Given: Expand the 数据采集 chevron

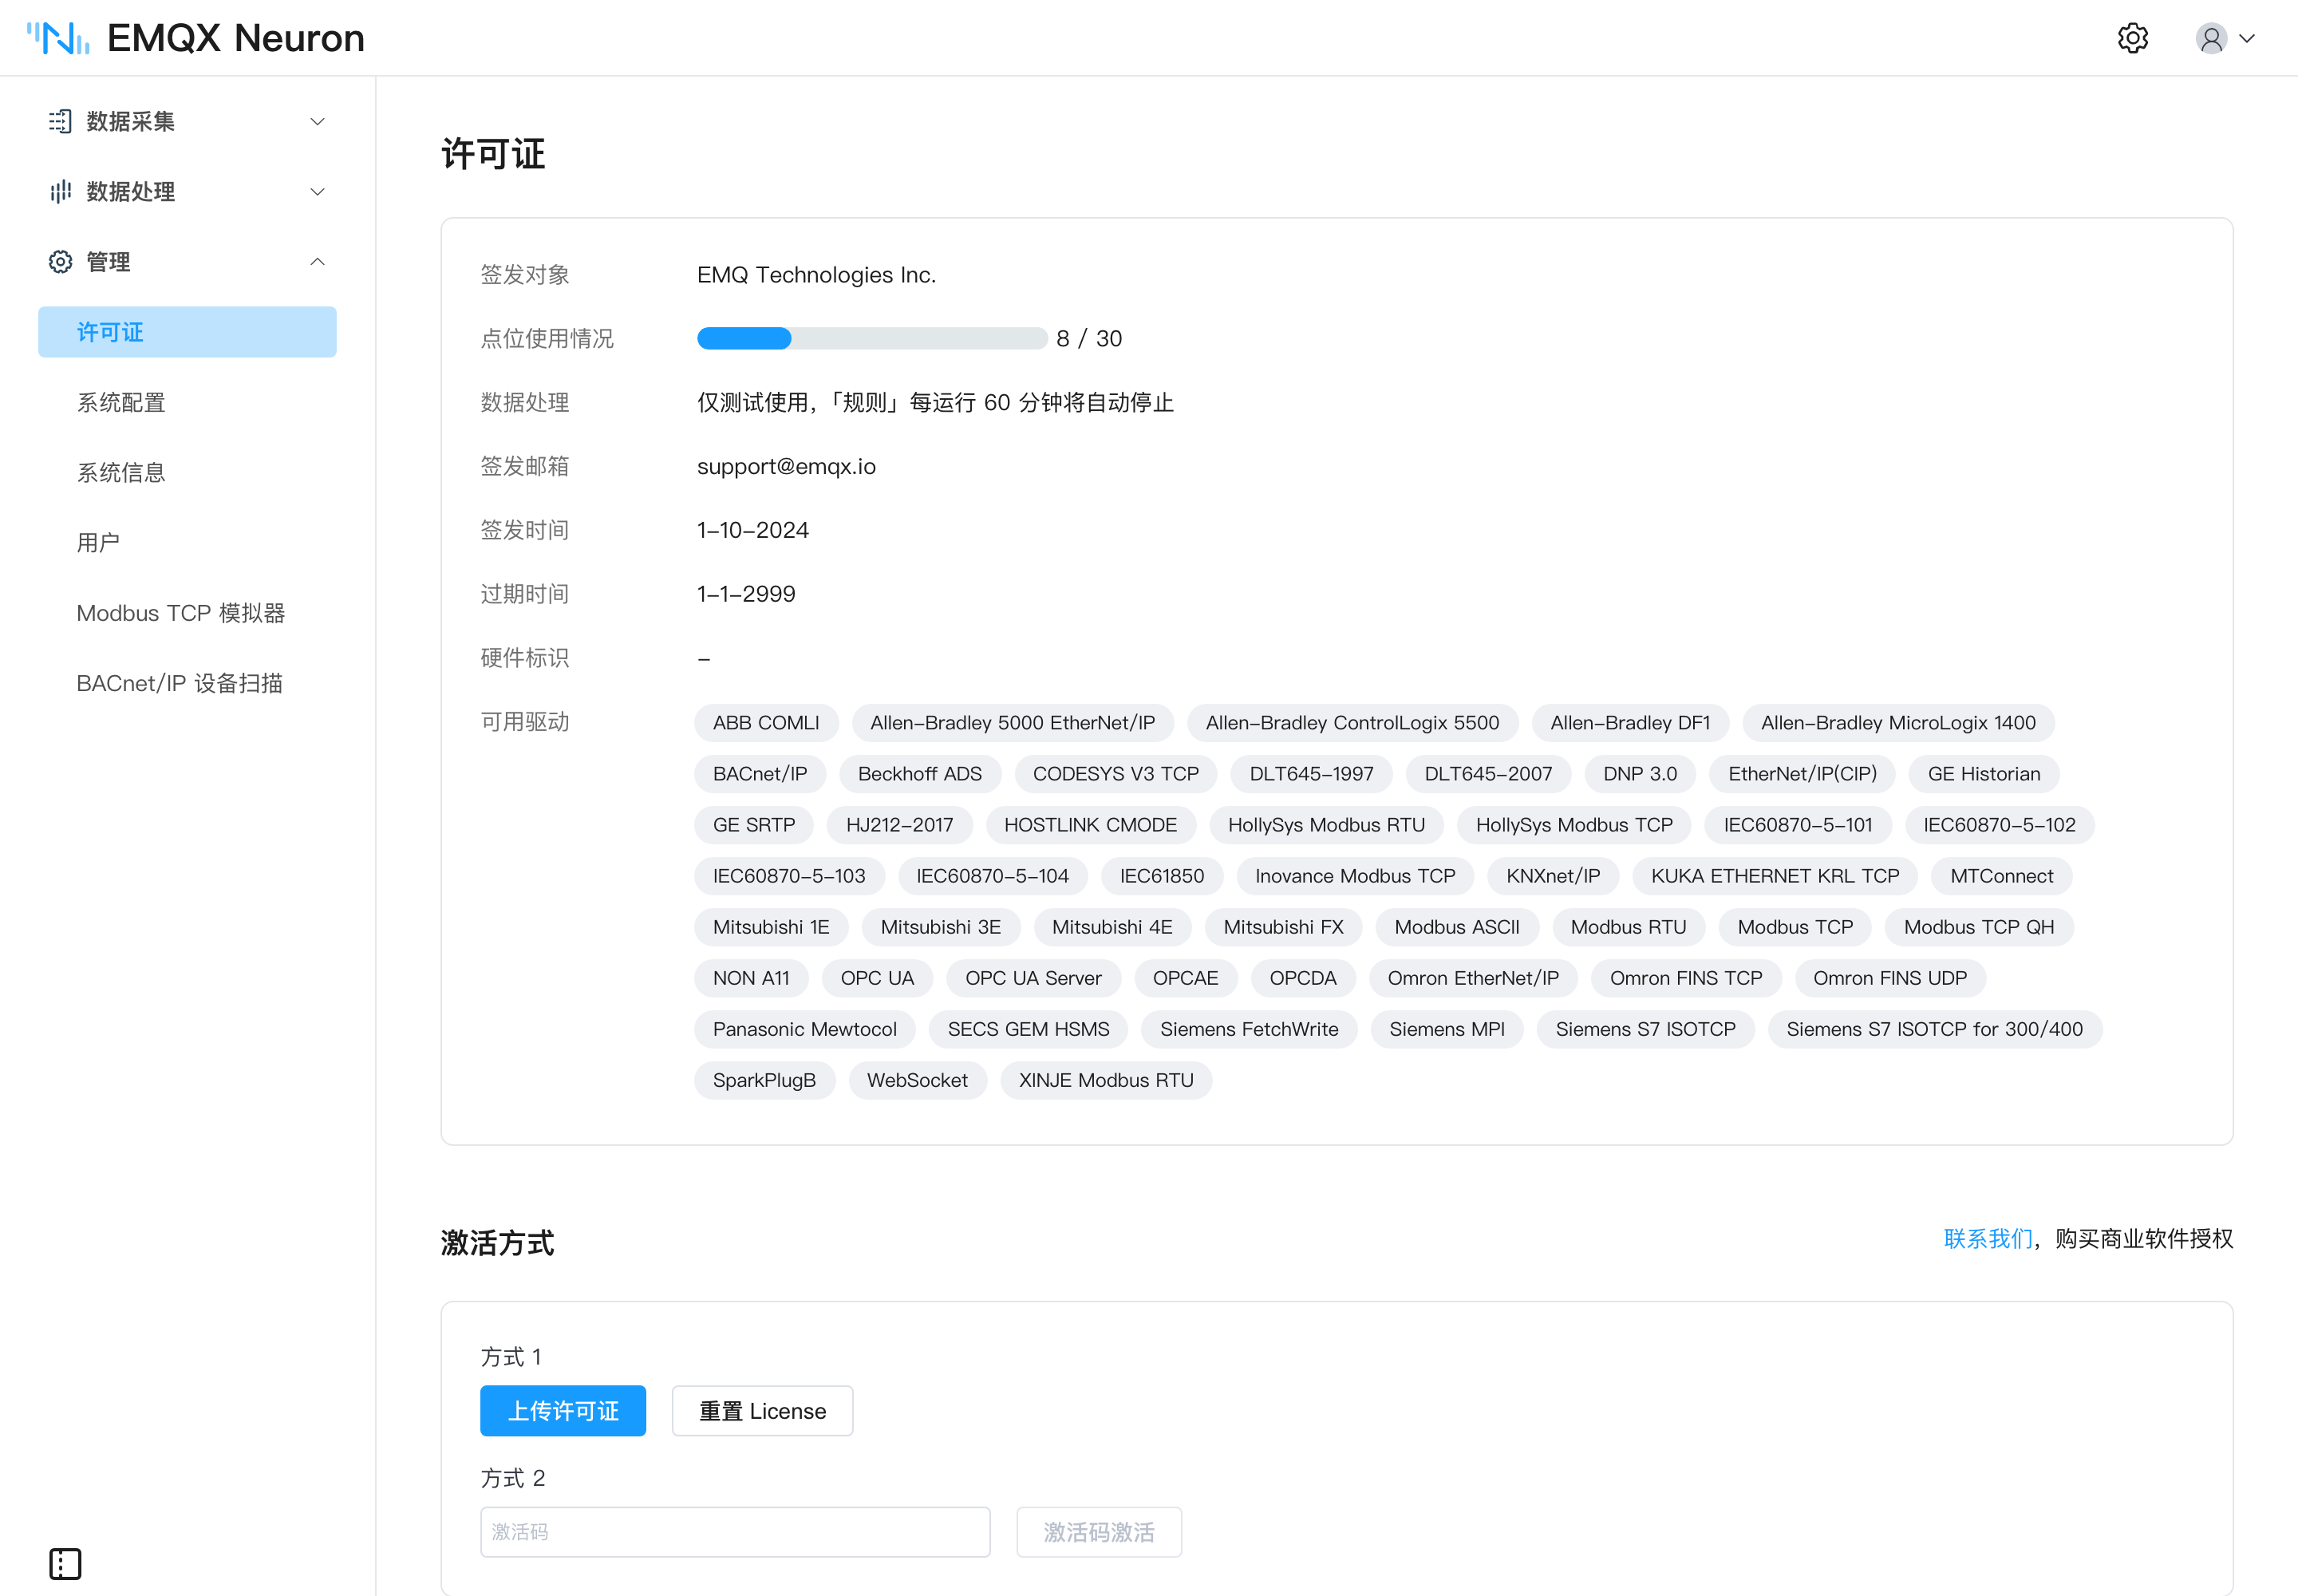Looking at the screenshot, I should pos(317,121).
